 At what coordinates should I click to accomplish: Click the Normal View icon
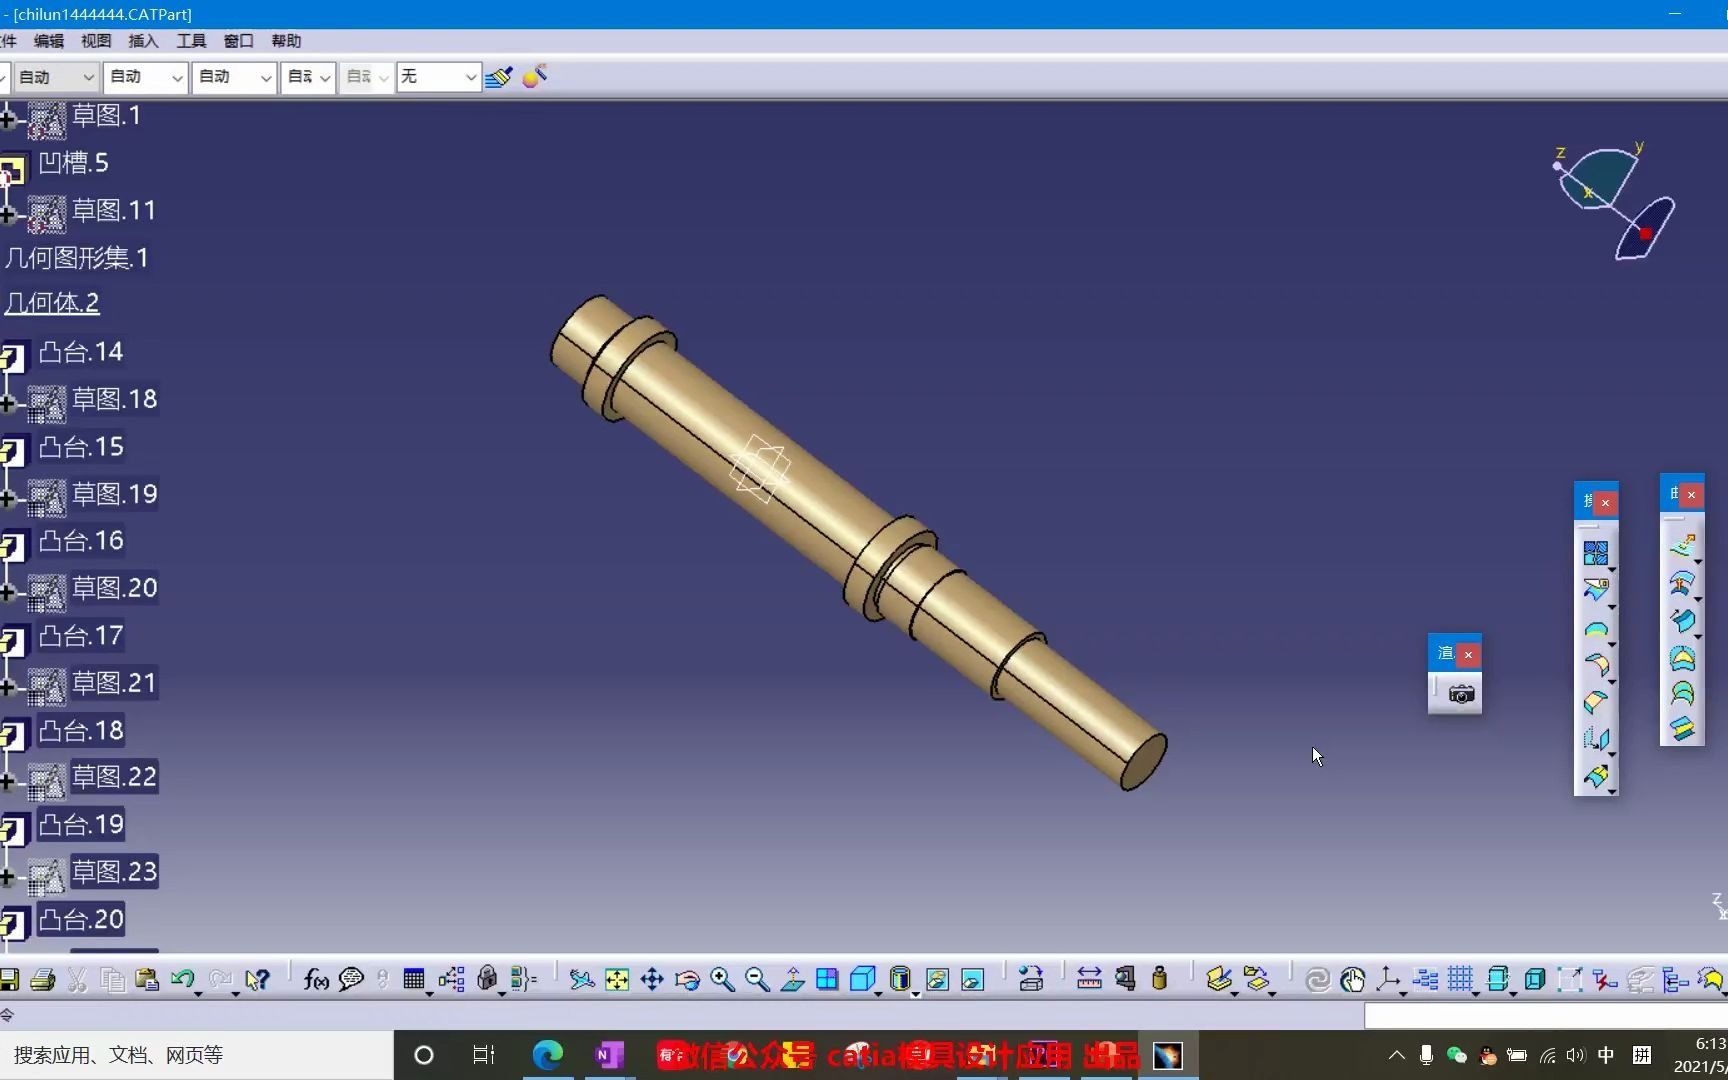point(792,980)
